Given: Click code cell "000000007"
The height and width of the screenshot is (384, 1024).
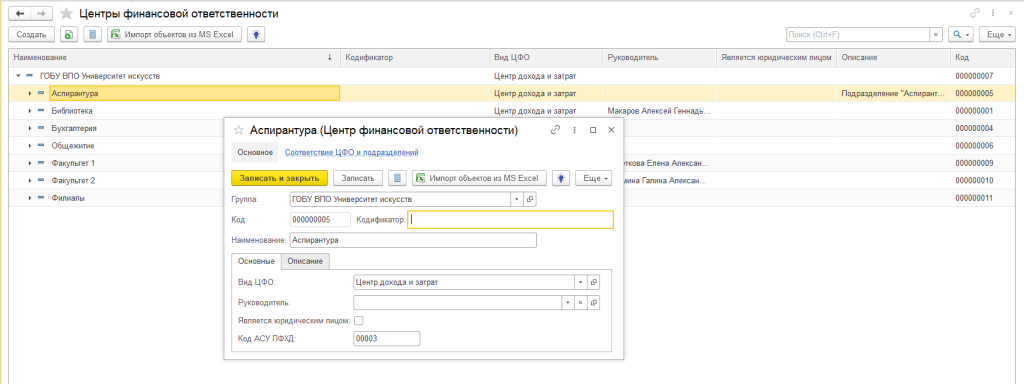Looking at the screenshot, I should click(974, 76).
